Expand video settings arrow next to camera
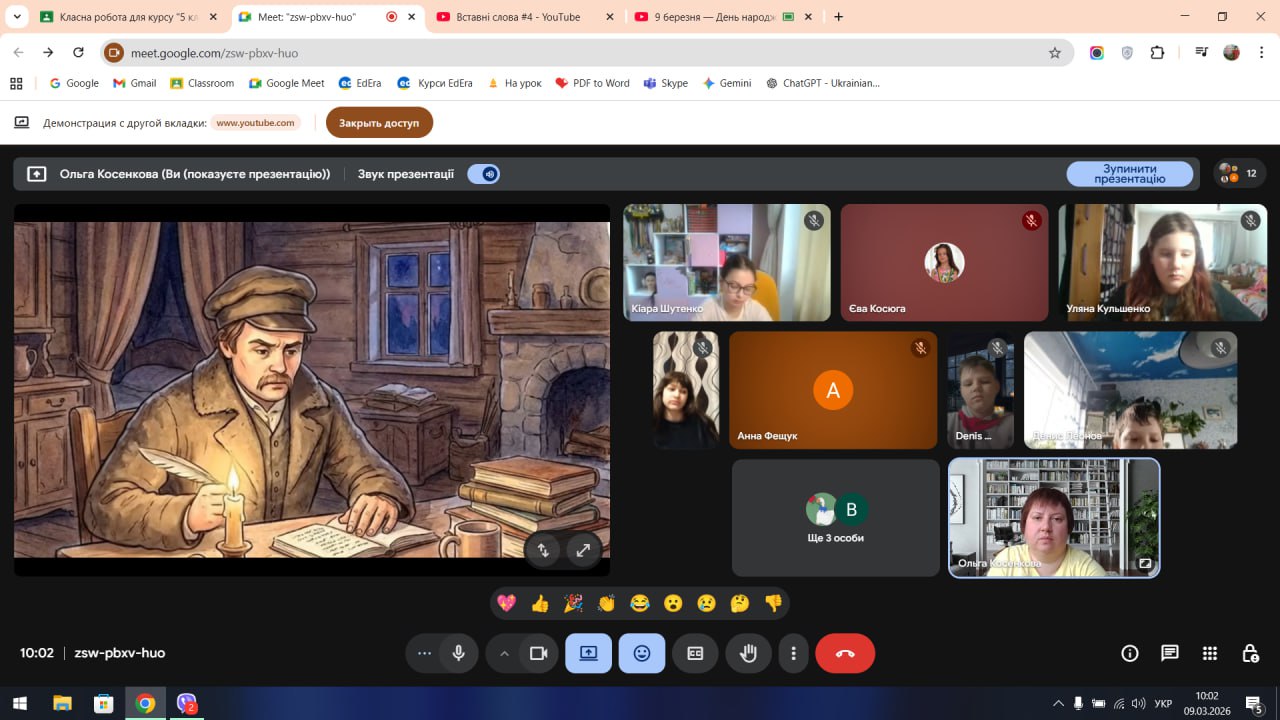The image size is (1280, 720). (x=504, y=653)
